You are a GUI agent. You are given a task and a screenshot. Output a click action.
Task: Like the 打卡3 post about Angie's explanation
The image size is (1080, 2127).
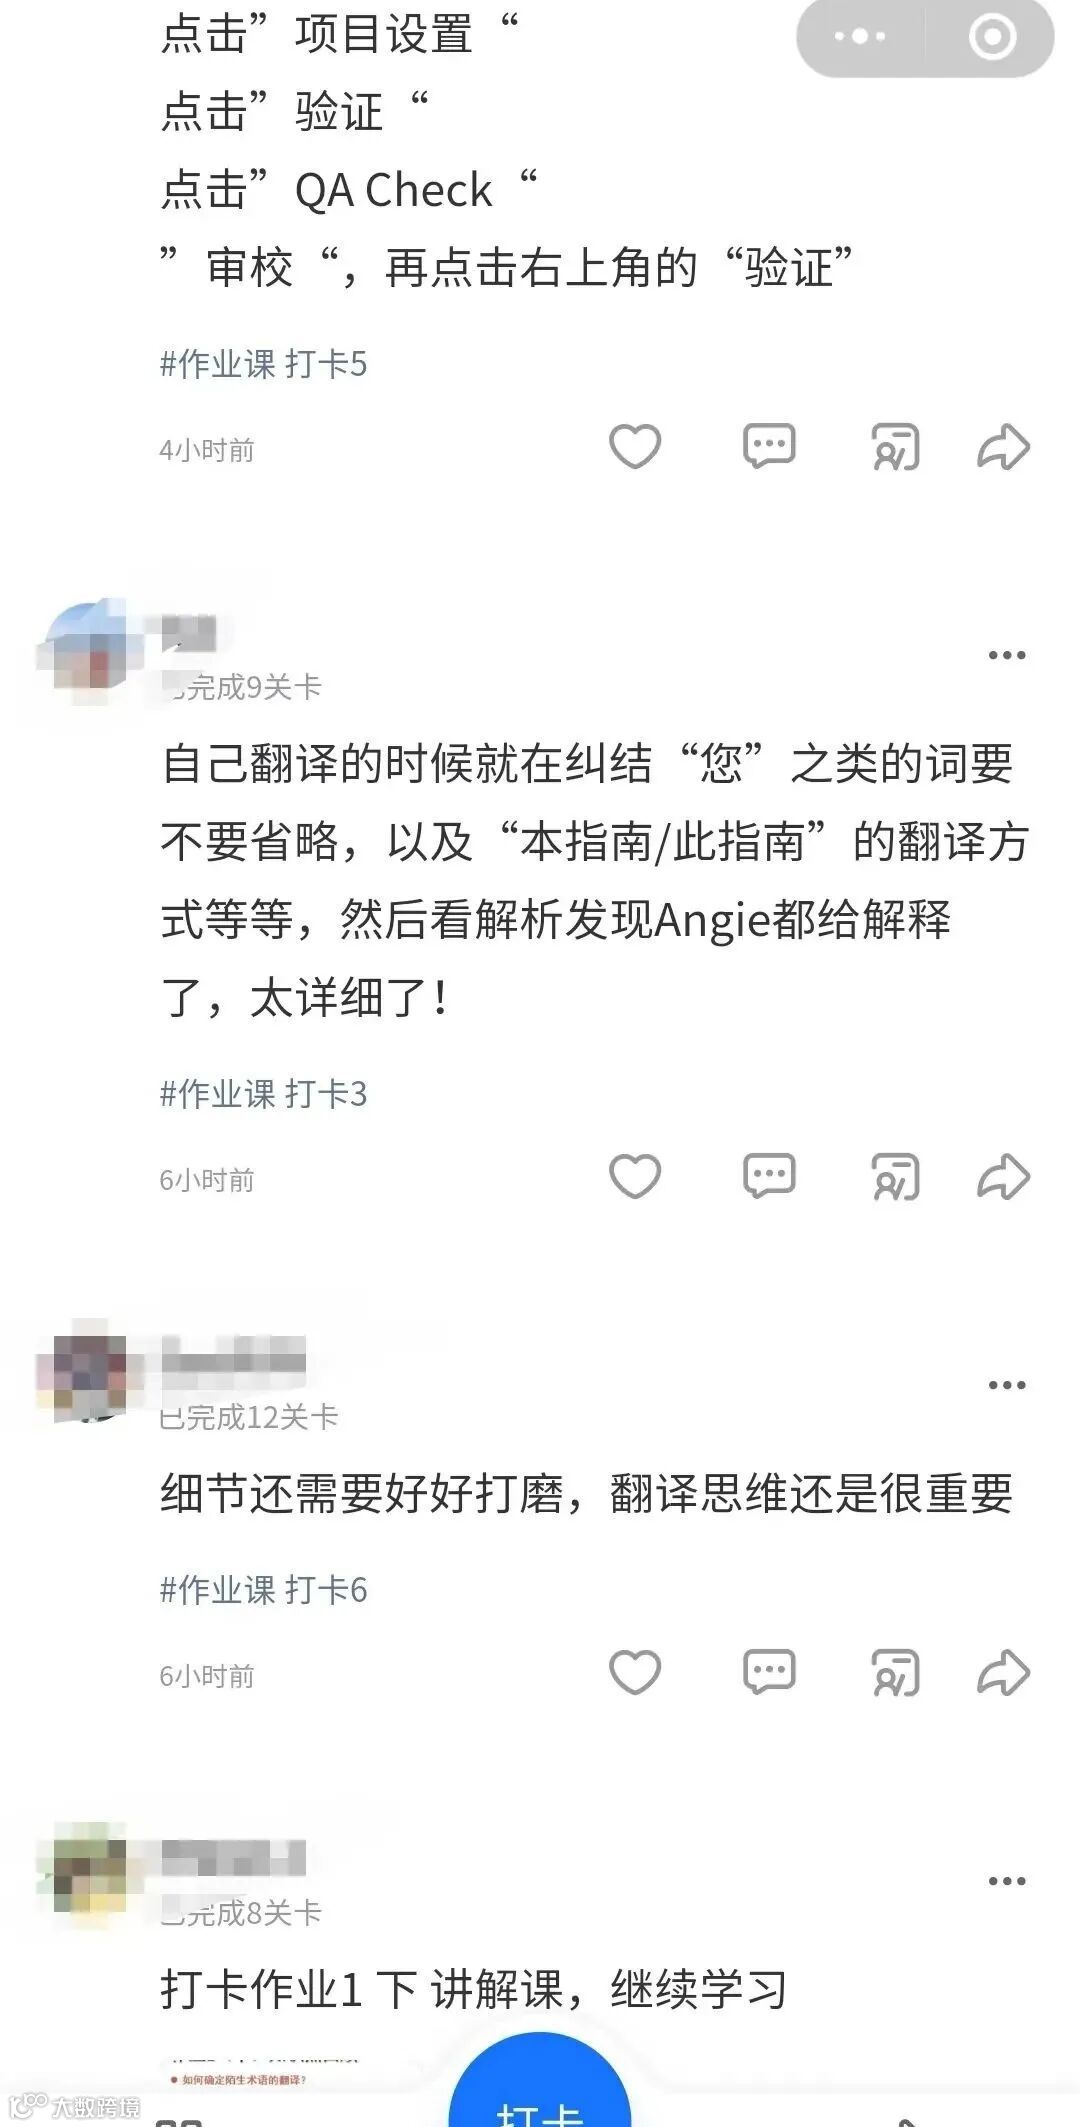(x=635, y=1177)
